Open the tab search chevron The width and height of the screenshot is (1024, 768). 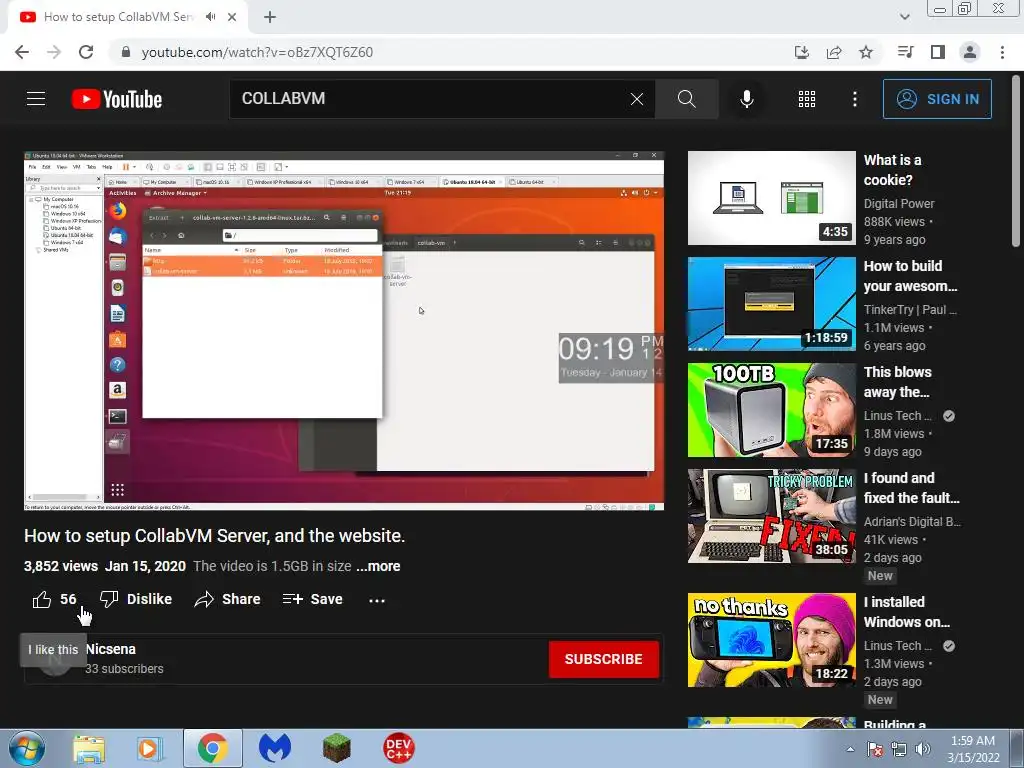[x=904, y=17]
